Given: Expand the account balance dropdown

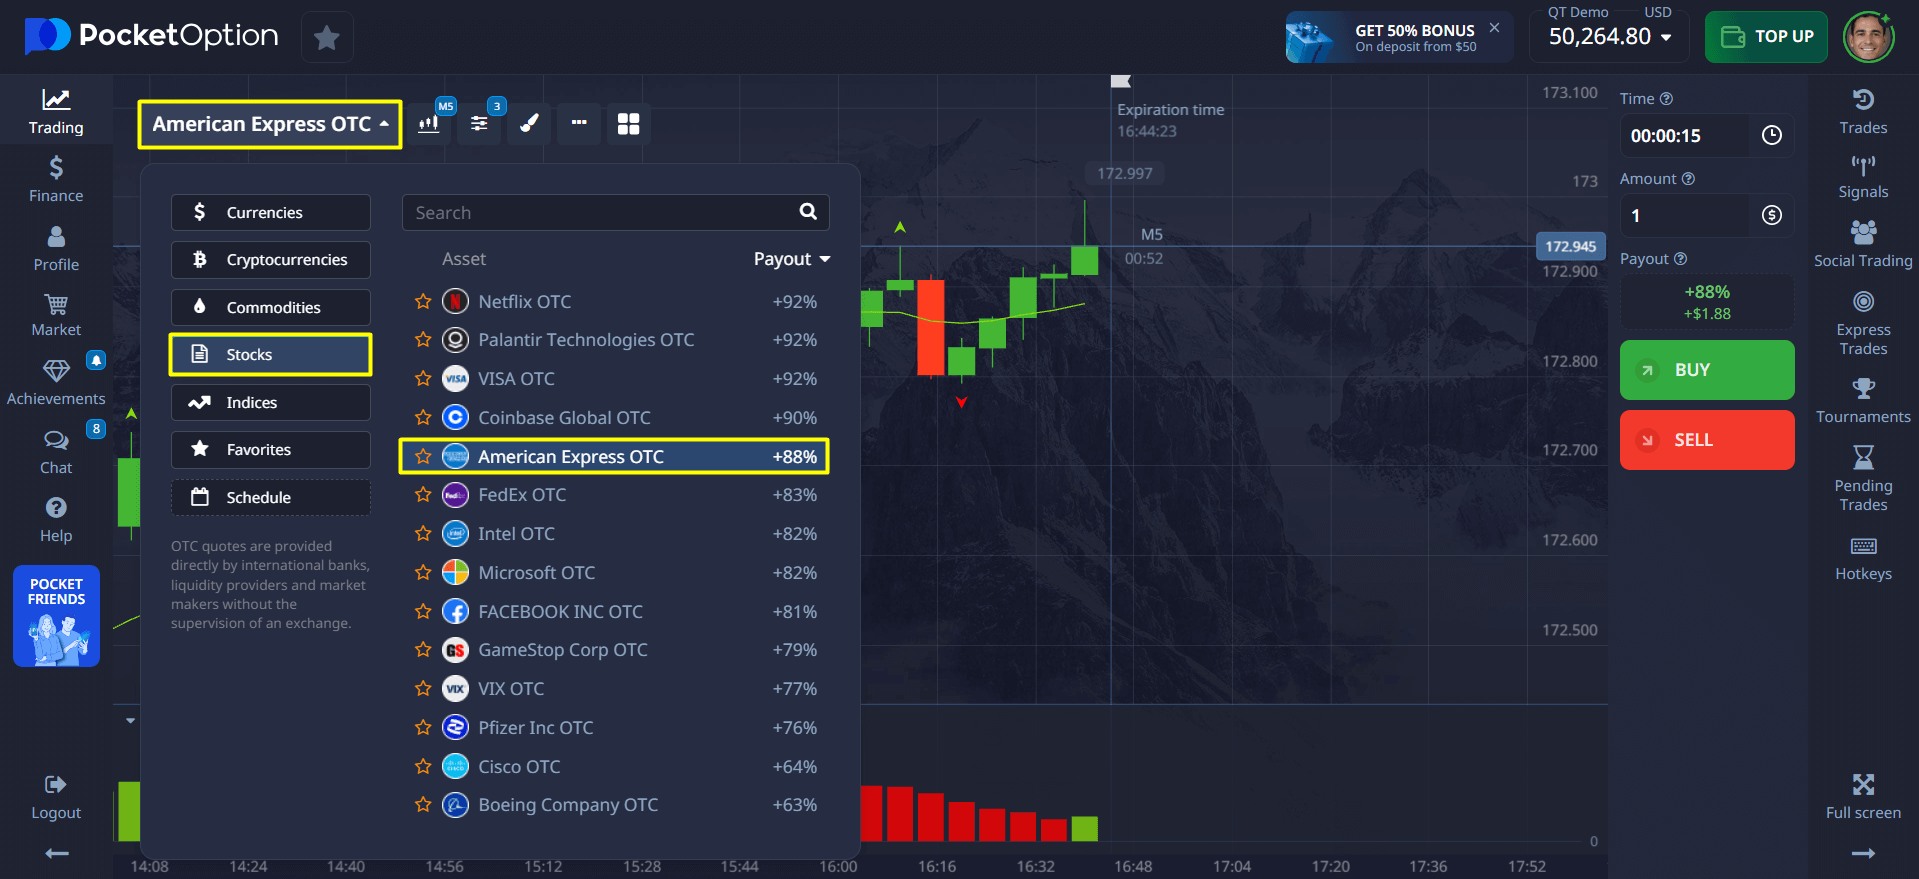Looking at the screenshot, I should [x=1666, y=38].
